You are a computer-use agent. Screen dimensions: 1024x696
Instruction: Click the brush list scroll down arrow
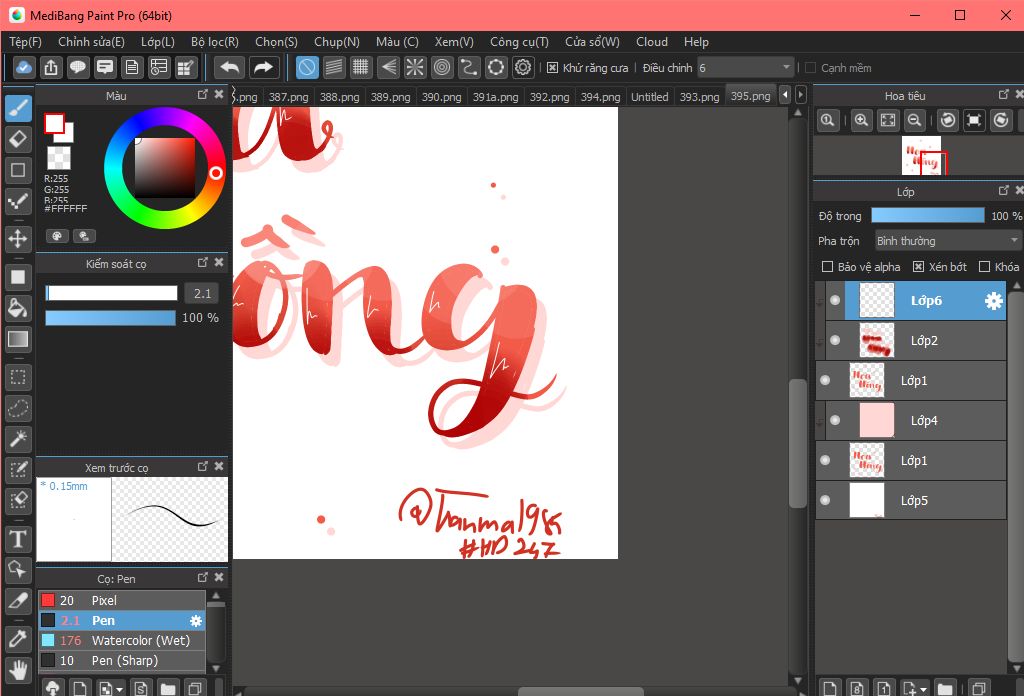[x=216, y=668]
